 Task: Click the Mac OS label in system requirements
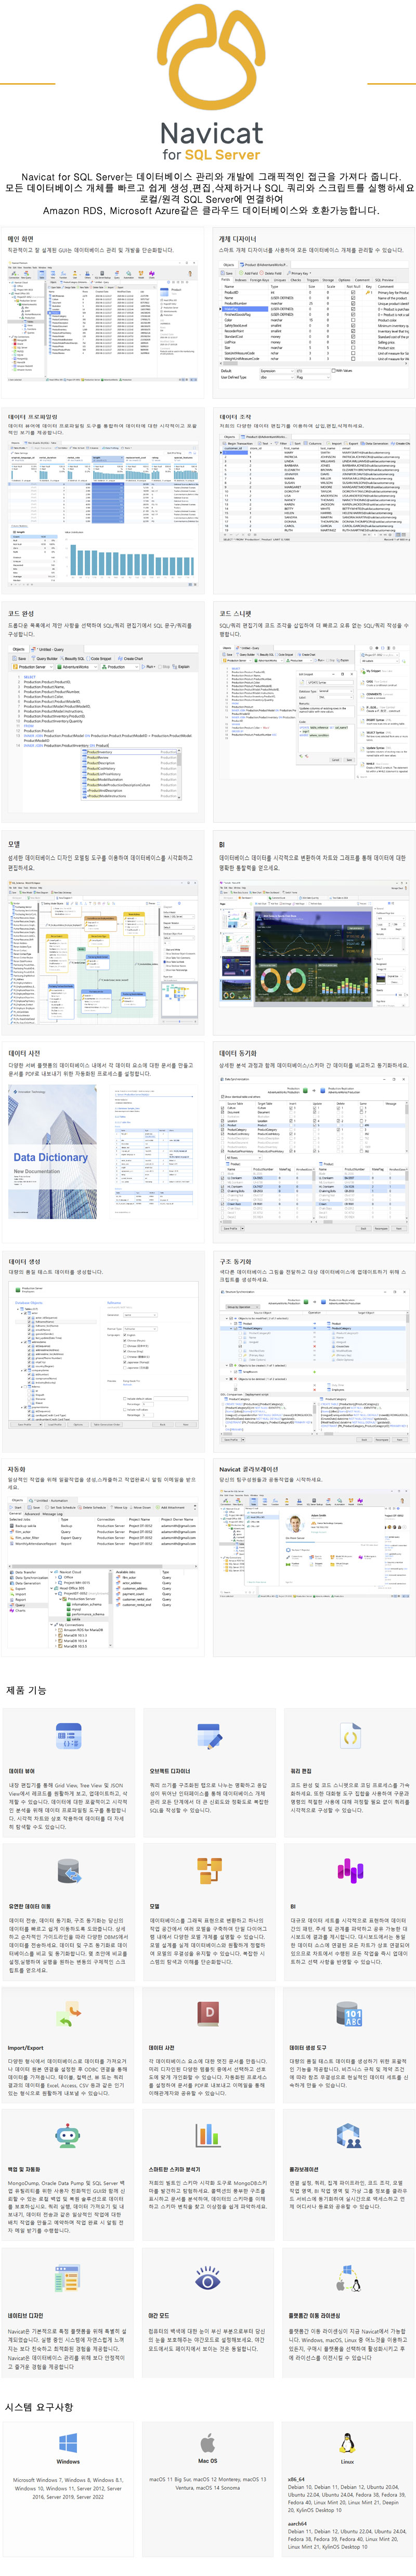point(208,2461)
